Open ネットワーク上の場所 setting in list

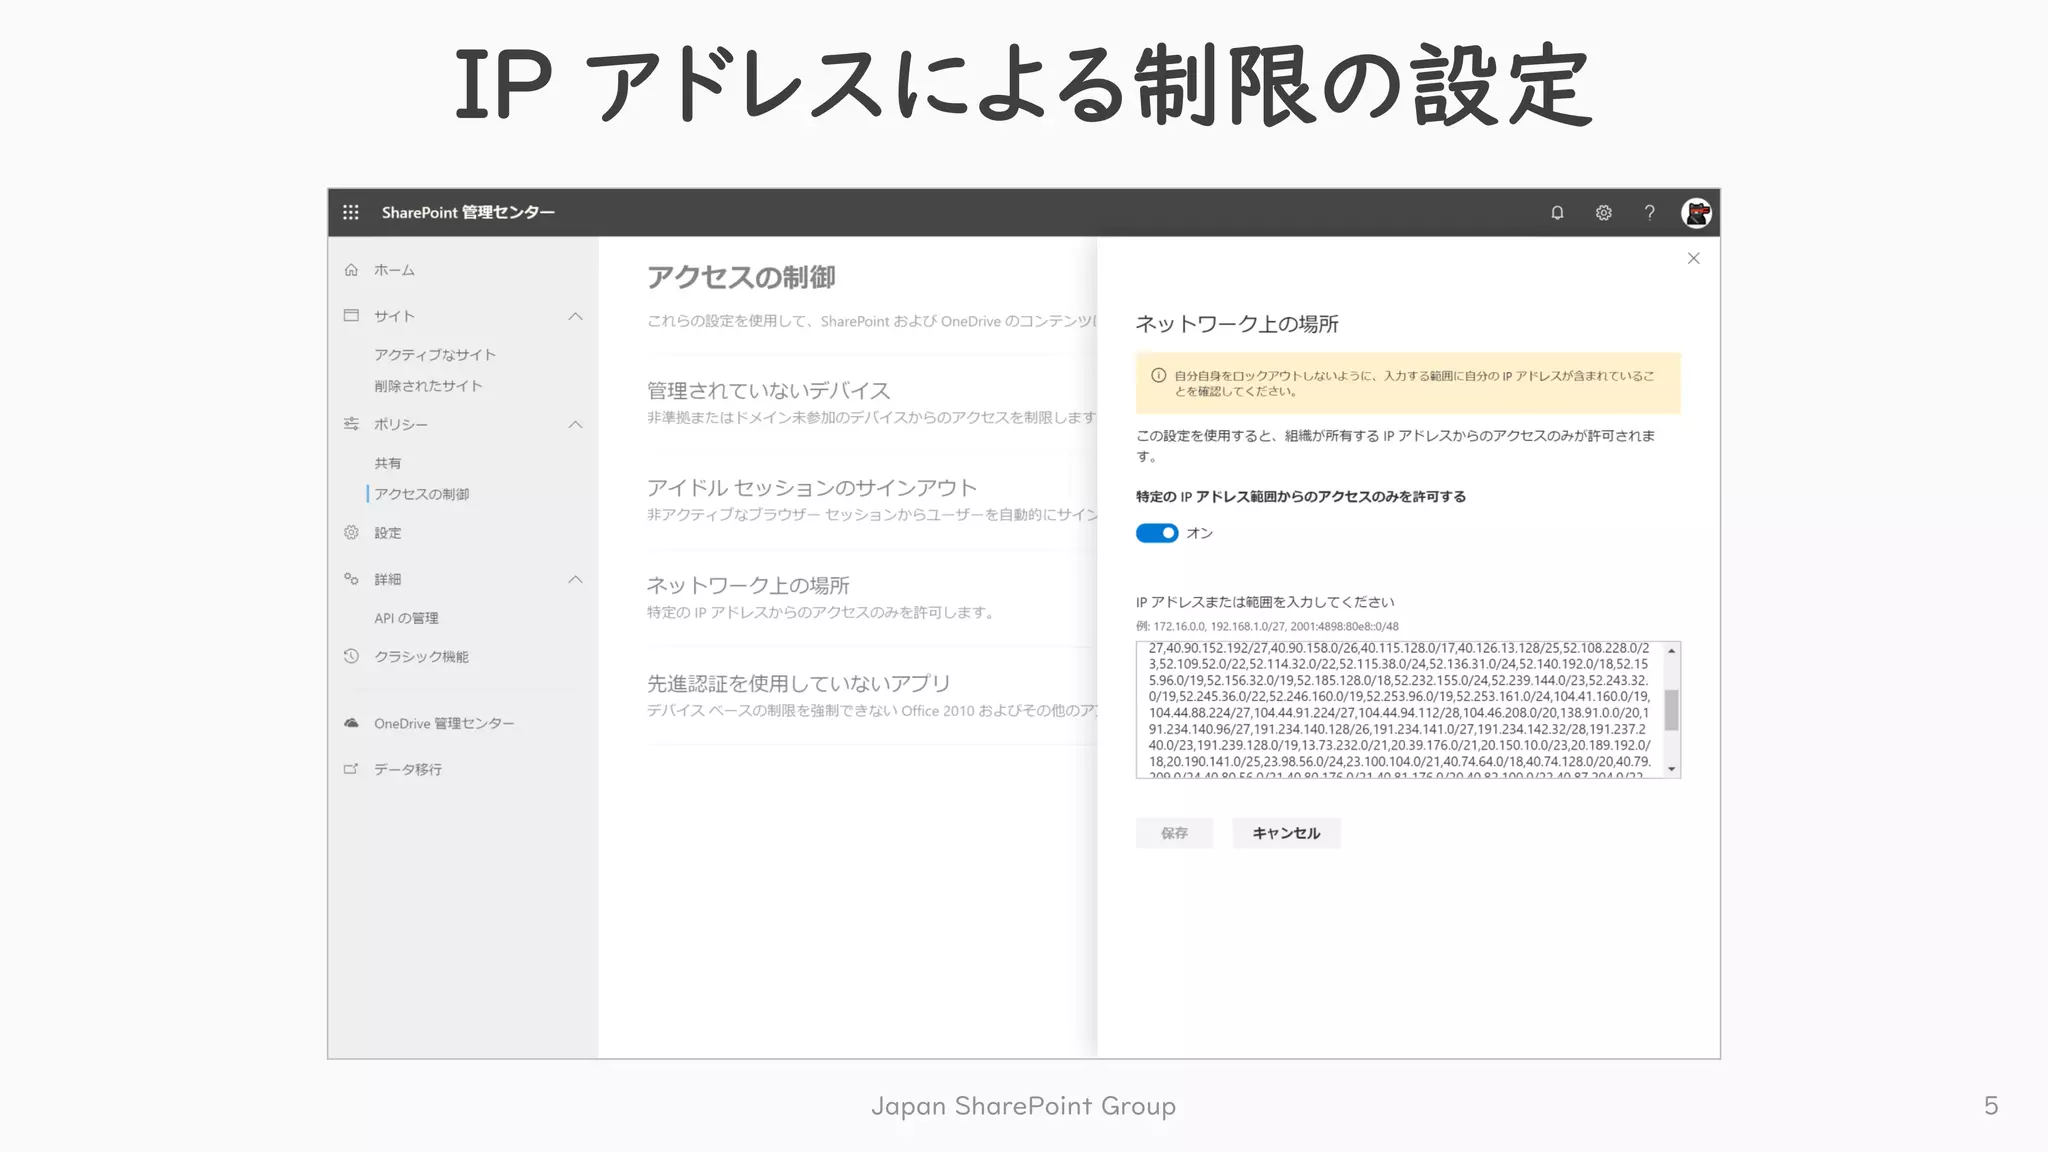748,585
